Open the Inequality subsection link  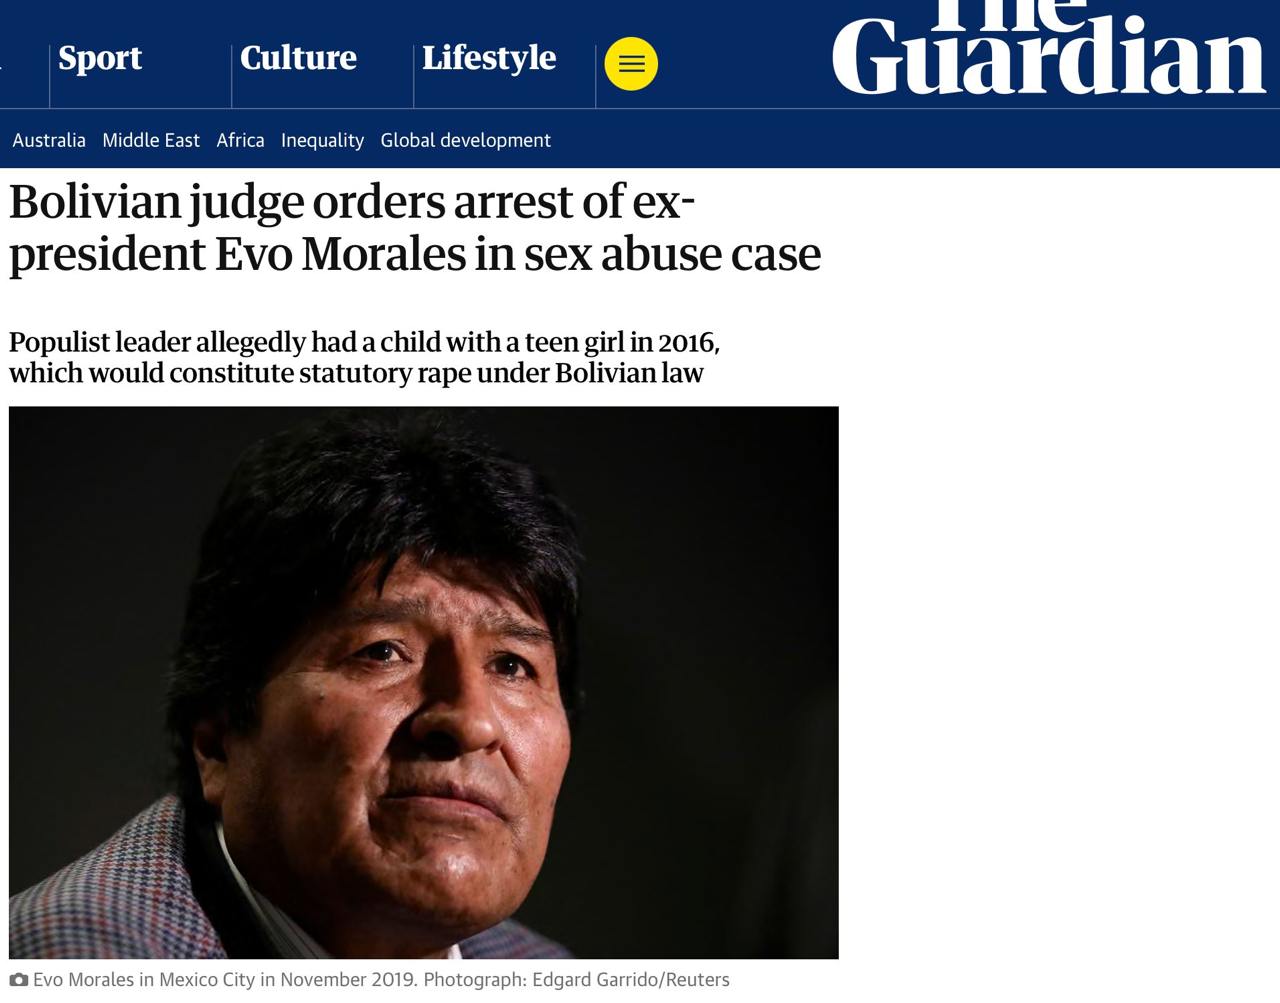tap(322, 140)
